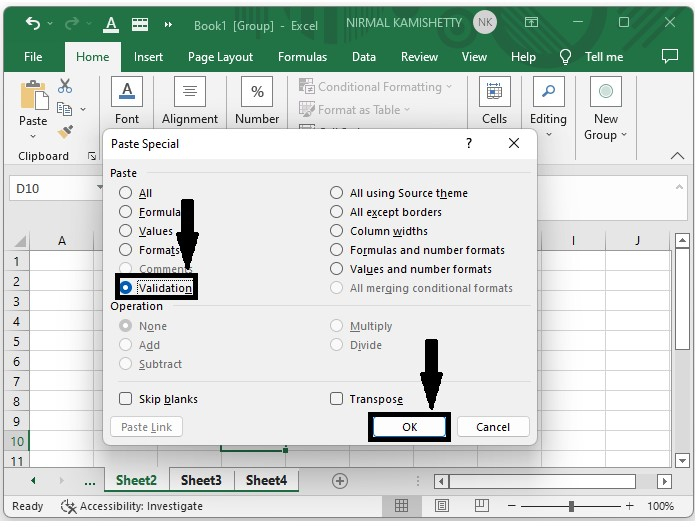The height and width of the screenshot is (527, 697).
Task: Open the Number percent group icon
Action: click(x=257, y=92)
